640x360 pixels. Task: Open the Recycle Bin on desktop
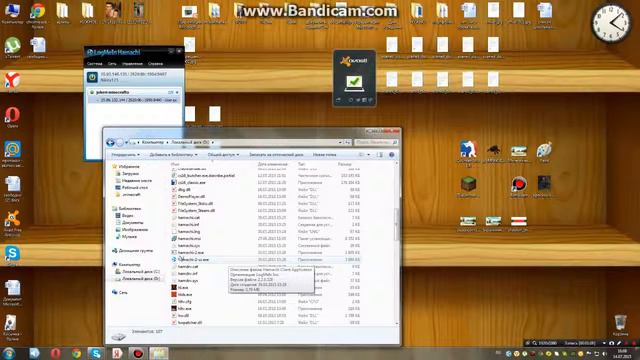point(620,325)
